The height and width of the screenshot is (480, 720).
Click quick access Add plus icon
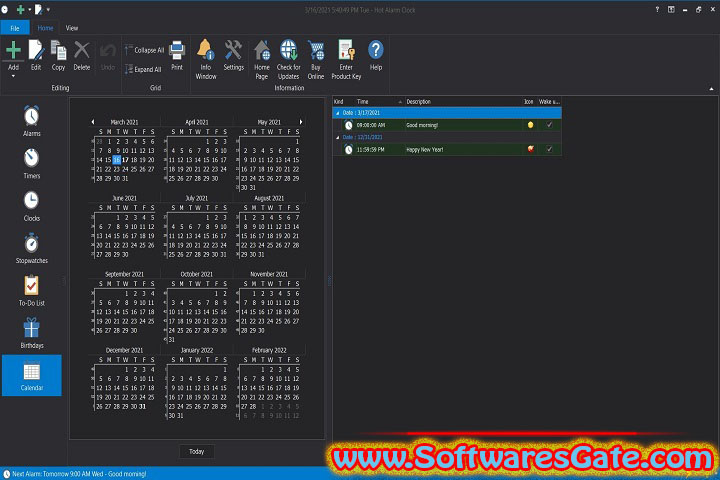click(20, 9)
